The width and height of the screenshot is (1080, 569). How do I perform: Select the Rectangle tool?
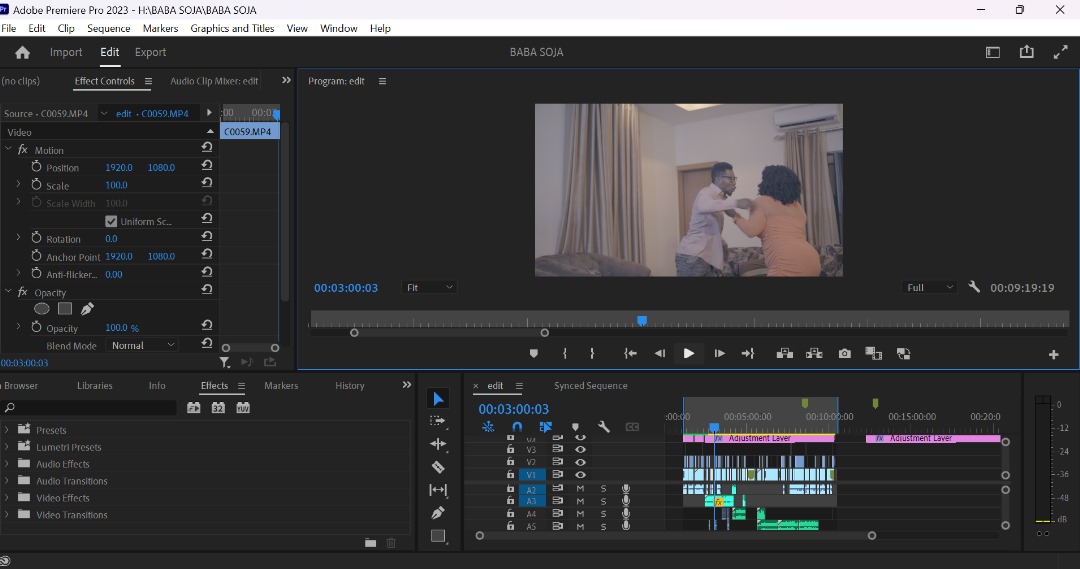pyautogui.click(x=438, y=535)
